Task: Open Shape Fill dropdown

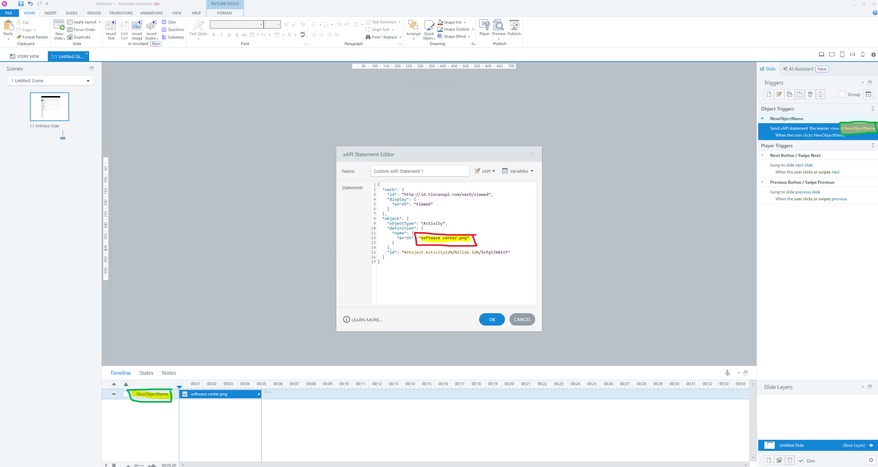Action: pyautogui.click(x=465, y=22)
